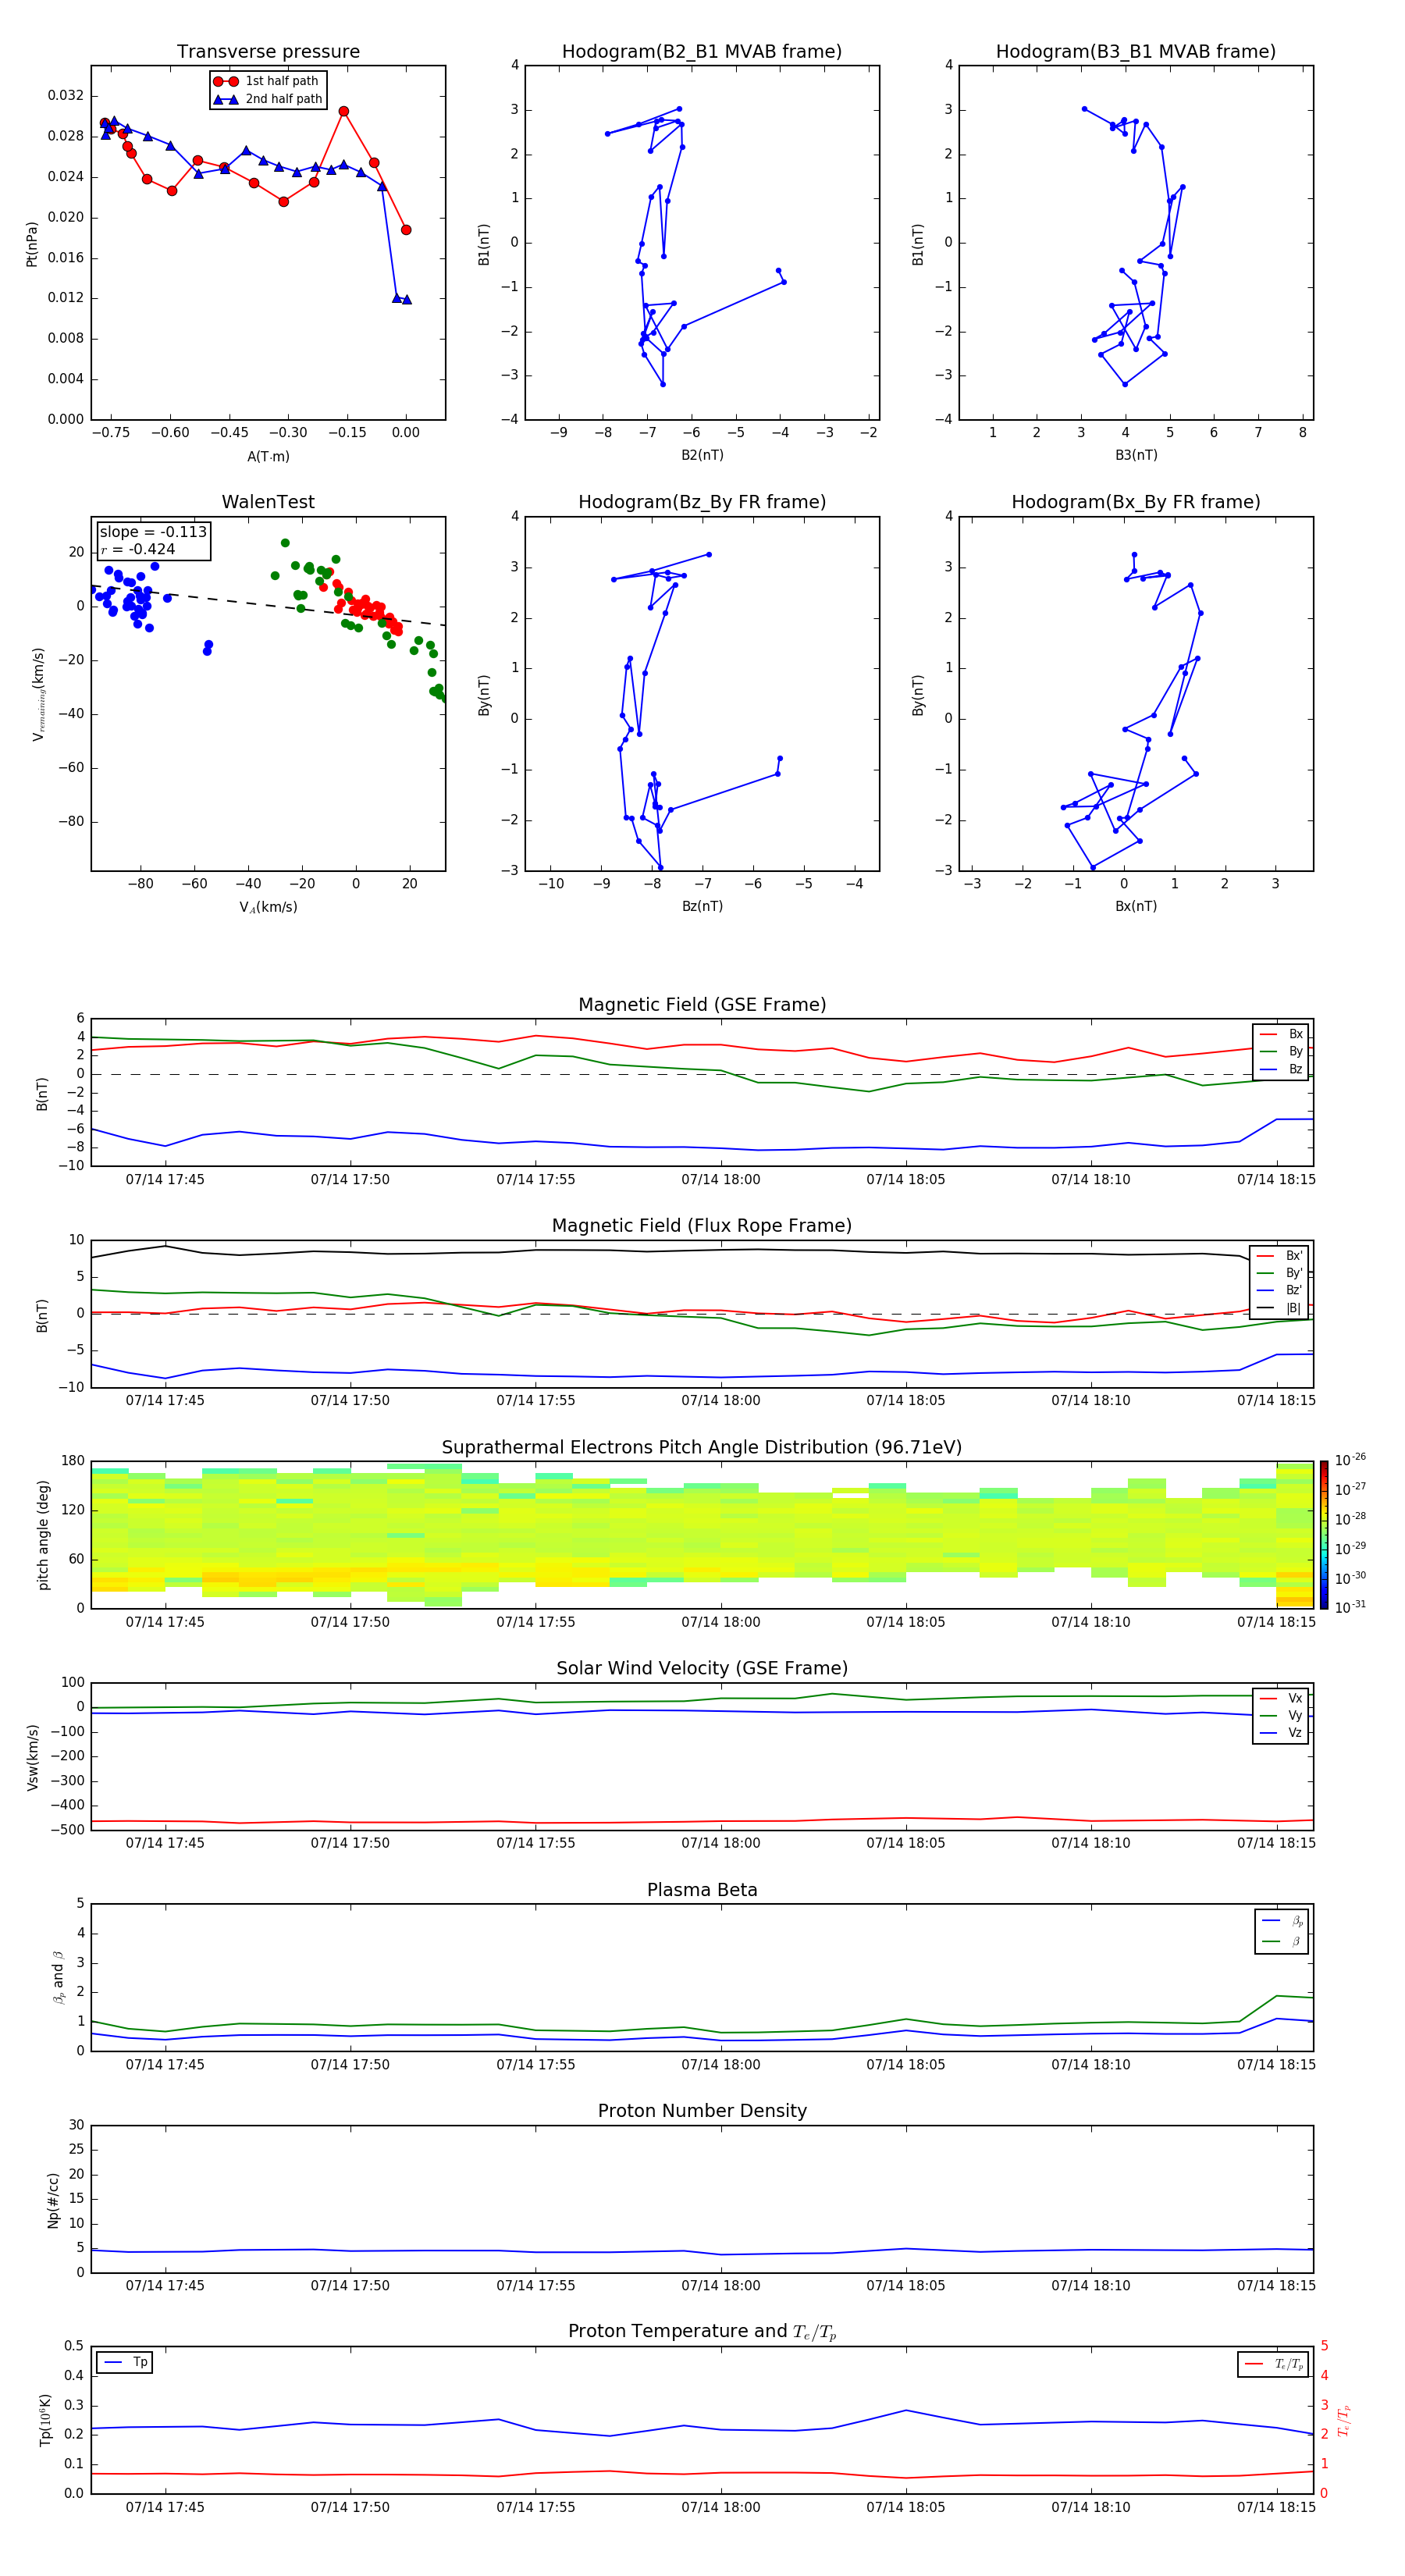Click the Solar Wind Velocity (GSE Frame) title
The image size is (1405, 2576).
702,1668
